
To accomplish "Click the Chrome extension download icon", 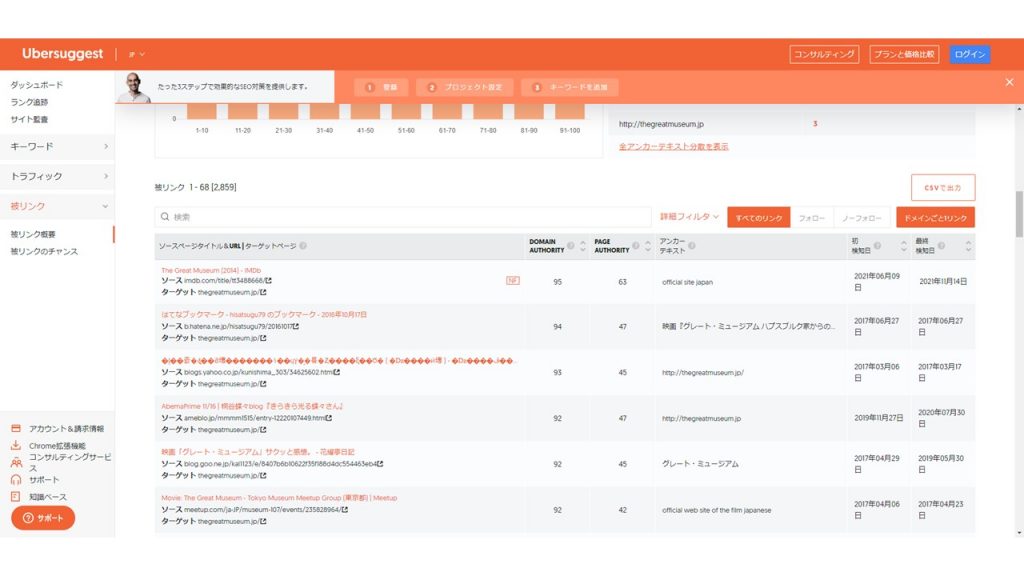I will click(16, 446).
